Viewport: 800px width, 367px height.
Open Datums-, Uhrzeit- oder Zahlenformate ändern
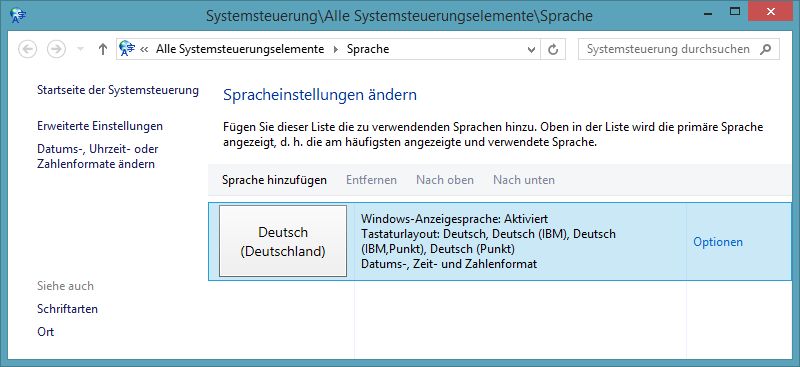(x=98, y=156)
